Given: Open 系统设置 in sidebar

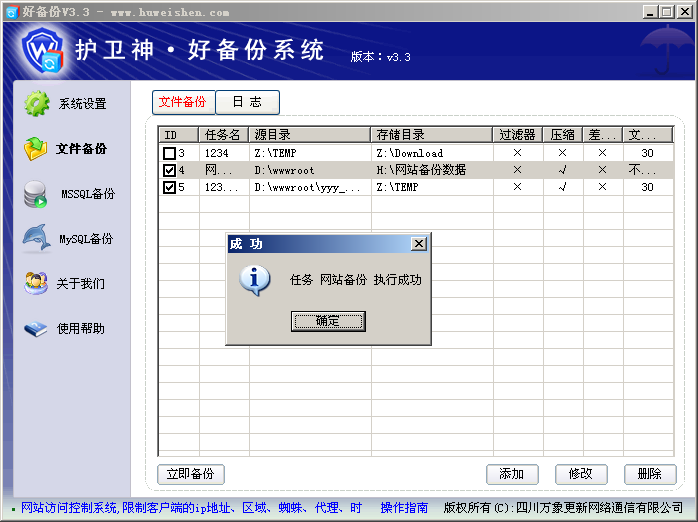Looking at the screenshot, I should pyautogui.click(x=82, y=104).
